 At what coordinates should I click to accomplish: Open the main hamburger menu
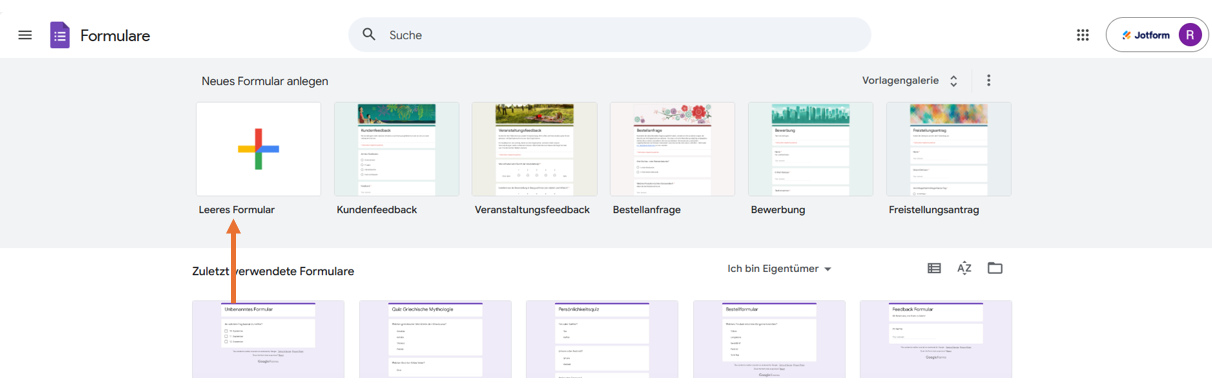pos(25,35)
